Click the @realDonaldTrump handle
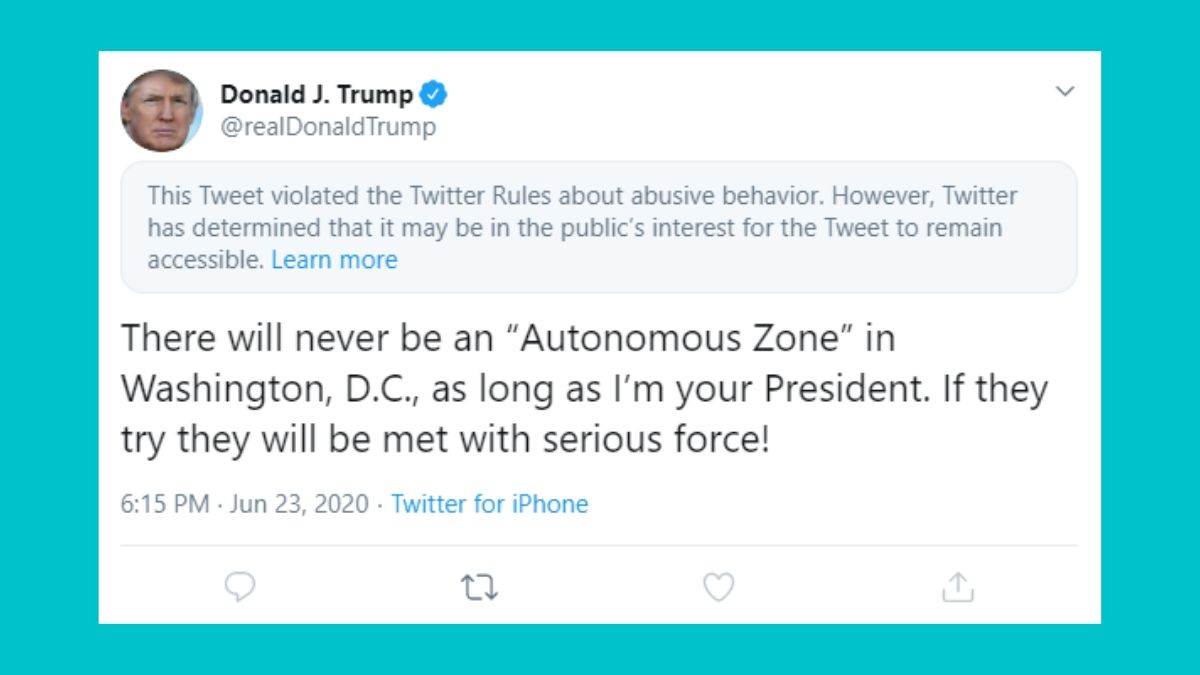 tap(330, 127)
